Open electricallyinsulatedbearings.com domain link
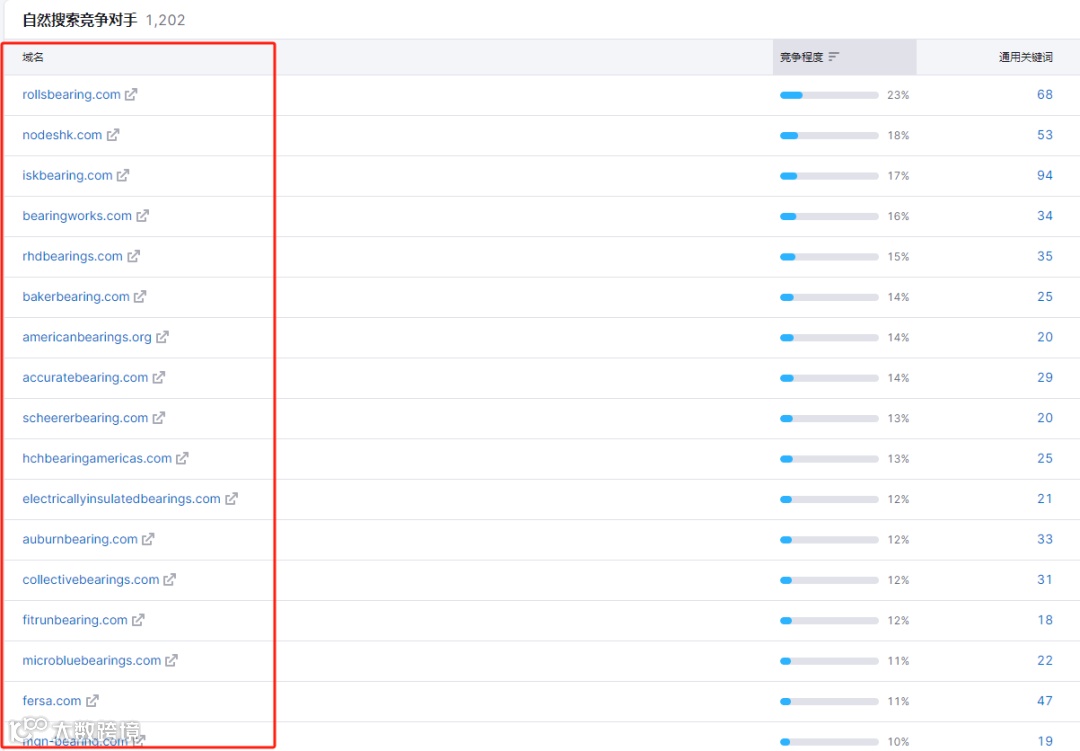1080x751 pixels. pos(121,498)
